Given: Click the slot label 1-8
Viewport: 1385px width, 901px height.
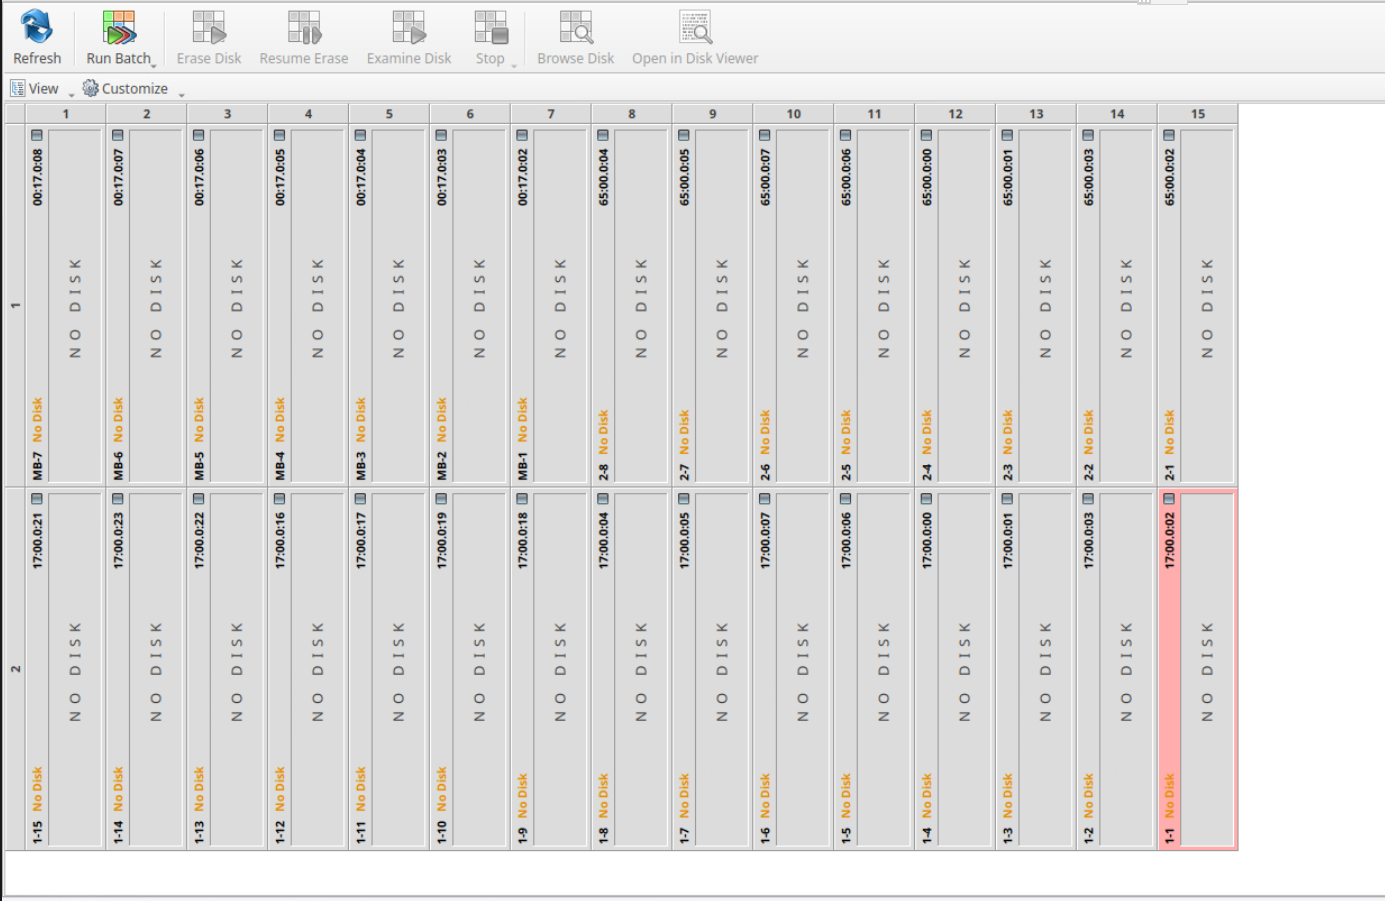Looking at the screenshot, I should coord(603,834).
